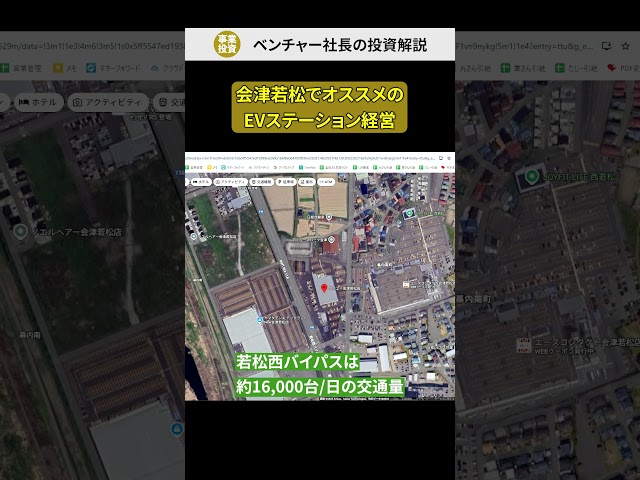Click the star icon in the center browser bar
Viewport: 640px width, 480px height.
(449, 158)
